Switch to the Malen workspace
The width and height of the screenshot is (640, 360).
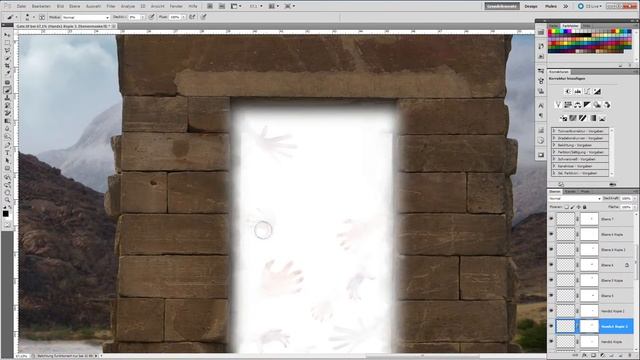click(x=551, y=6)
